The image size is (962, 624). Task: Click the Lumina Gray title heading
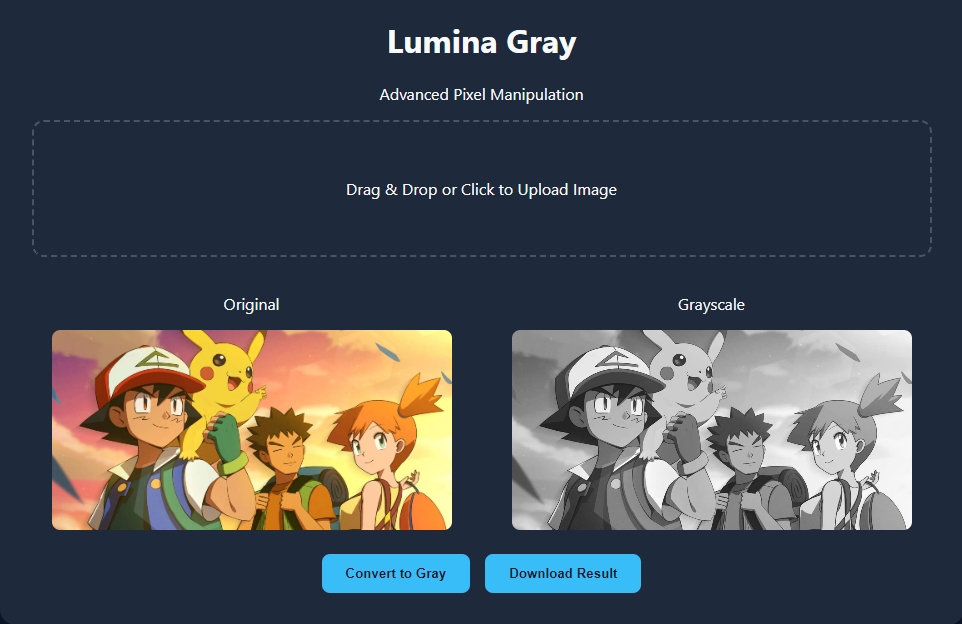tap(481, 42)
